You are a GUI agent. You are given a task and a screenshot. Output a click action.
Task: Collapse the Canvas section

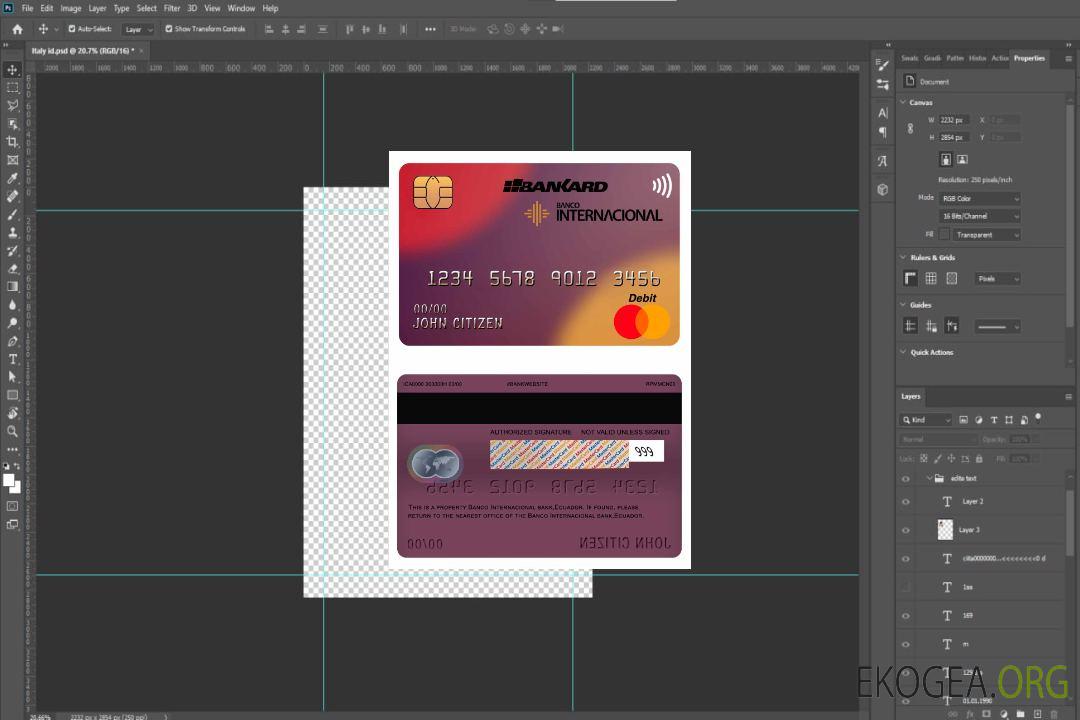pyautogui.click(x=903, y=102)
